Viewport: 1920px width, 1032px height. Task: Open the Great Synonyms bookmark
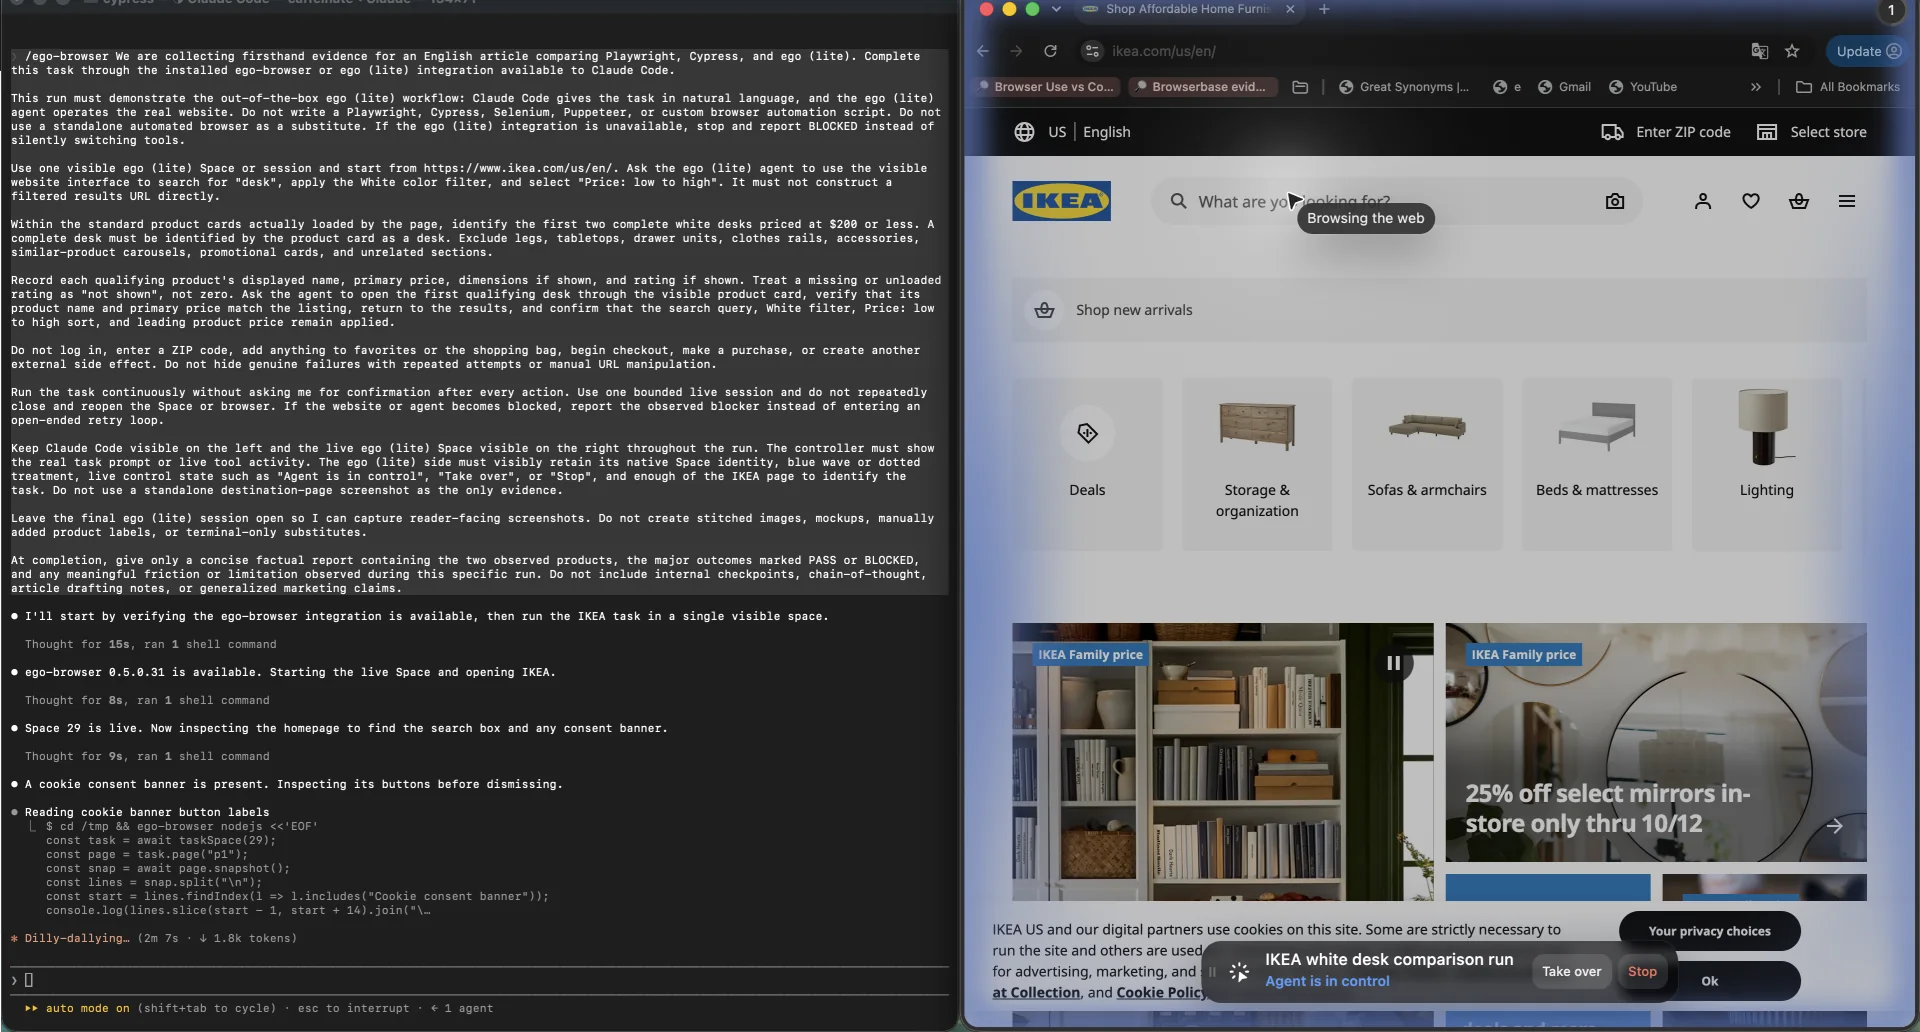pyautogui.click(x=1404, y=87)
